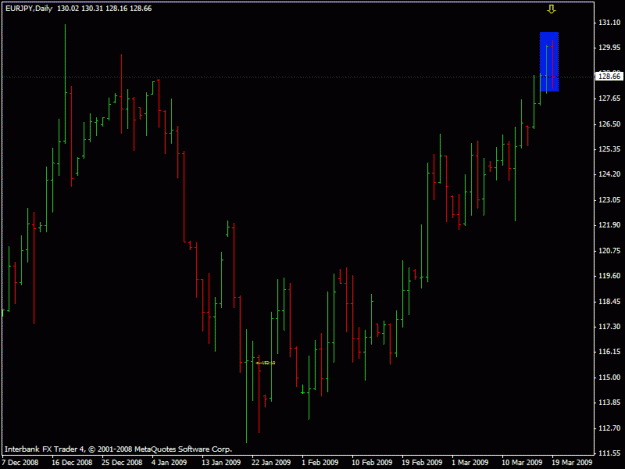Click the 127.65 price scale label

609,98
